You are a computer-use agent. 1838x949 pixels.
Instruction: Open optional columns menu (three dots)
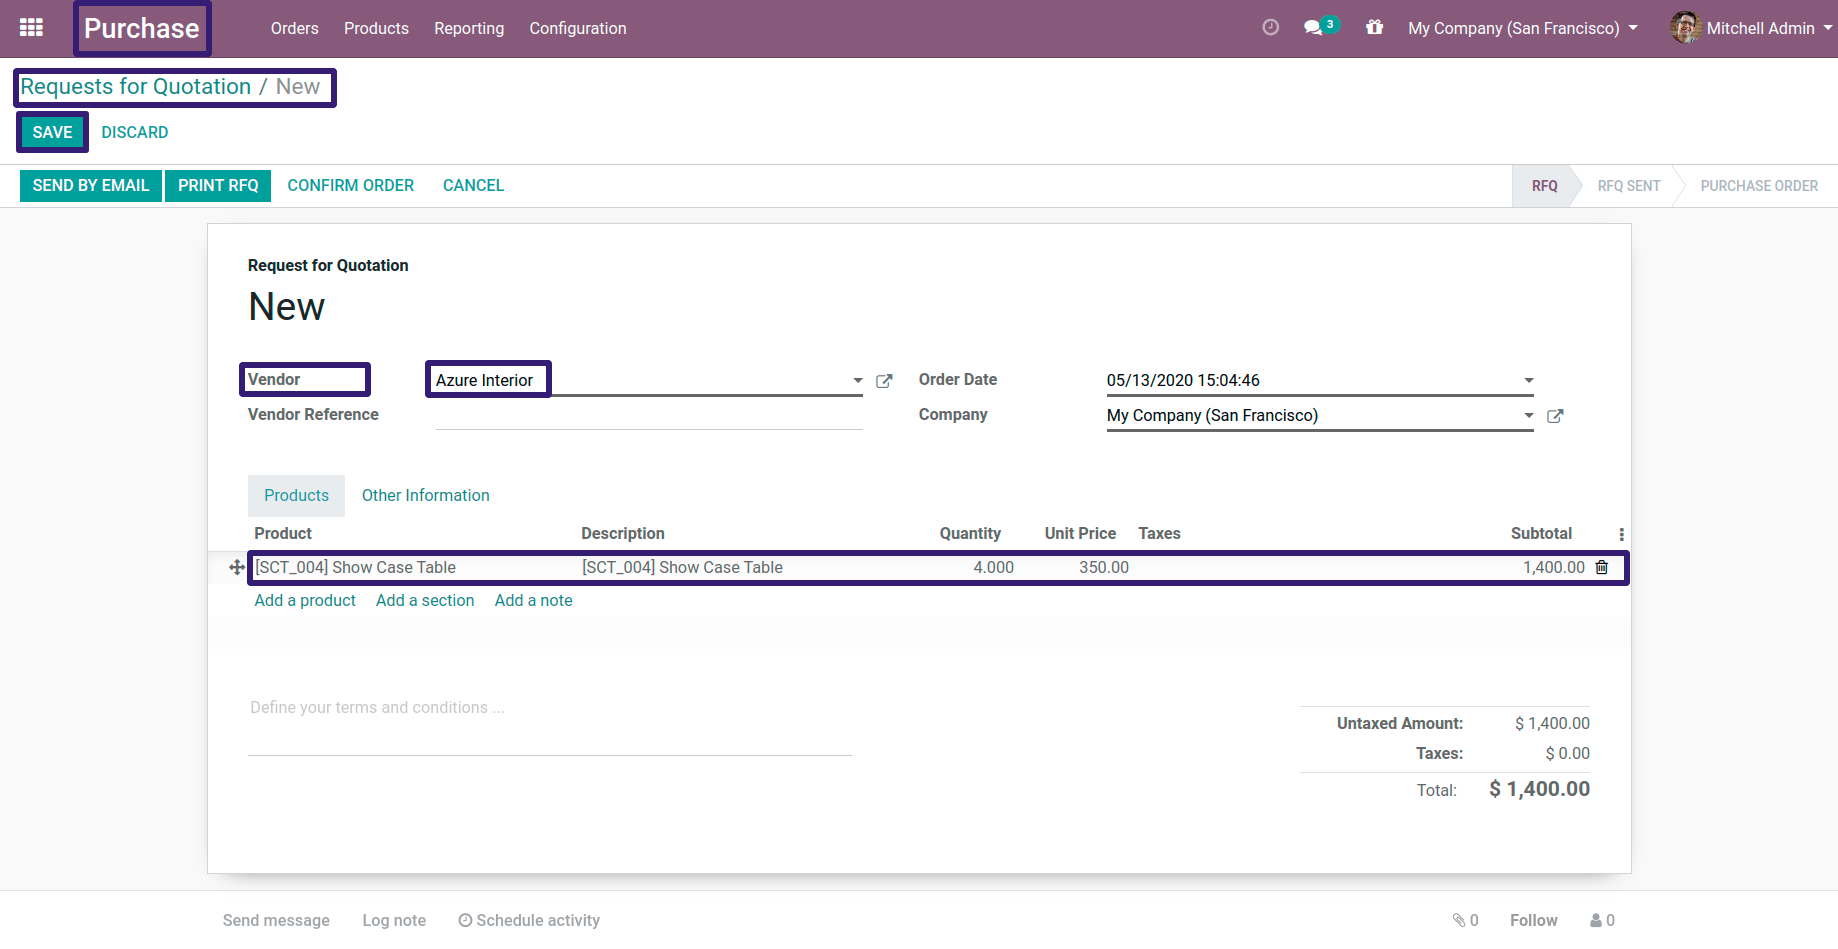tap(1621, 534)
